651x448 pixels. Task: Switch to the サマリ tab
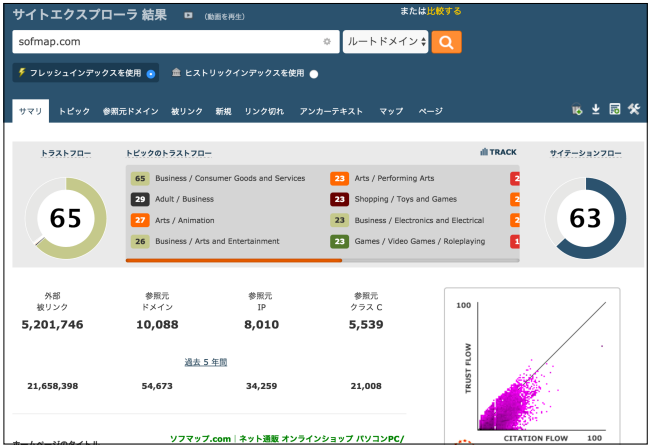[31, 111]
